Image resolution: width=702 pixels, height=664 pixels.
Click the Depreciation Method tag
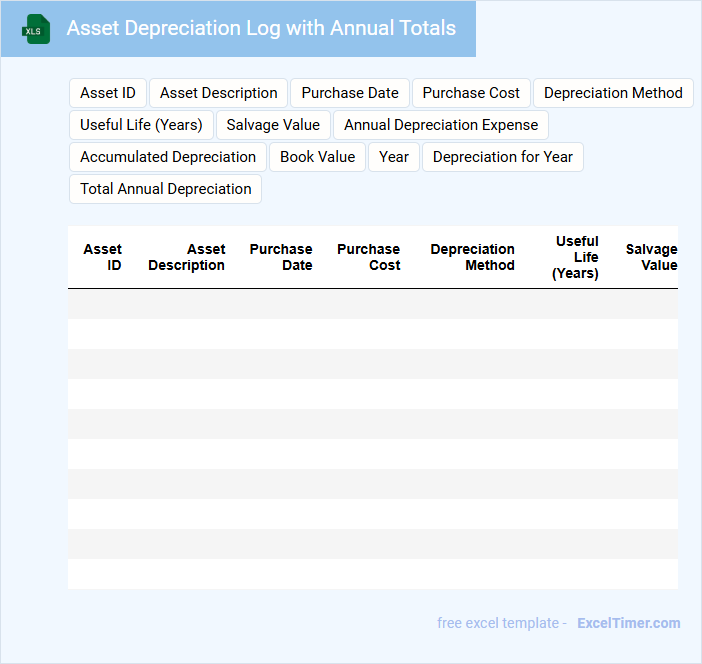coord(613,93)
